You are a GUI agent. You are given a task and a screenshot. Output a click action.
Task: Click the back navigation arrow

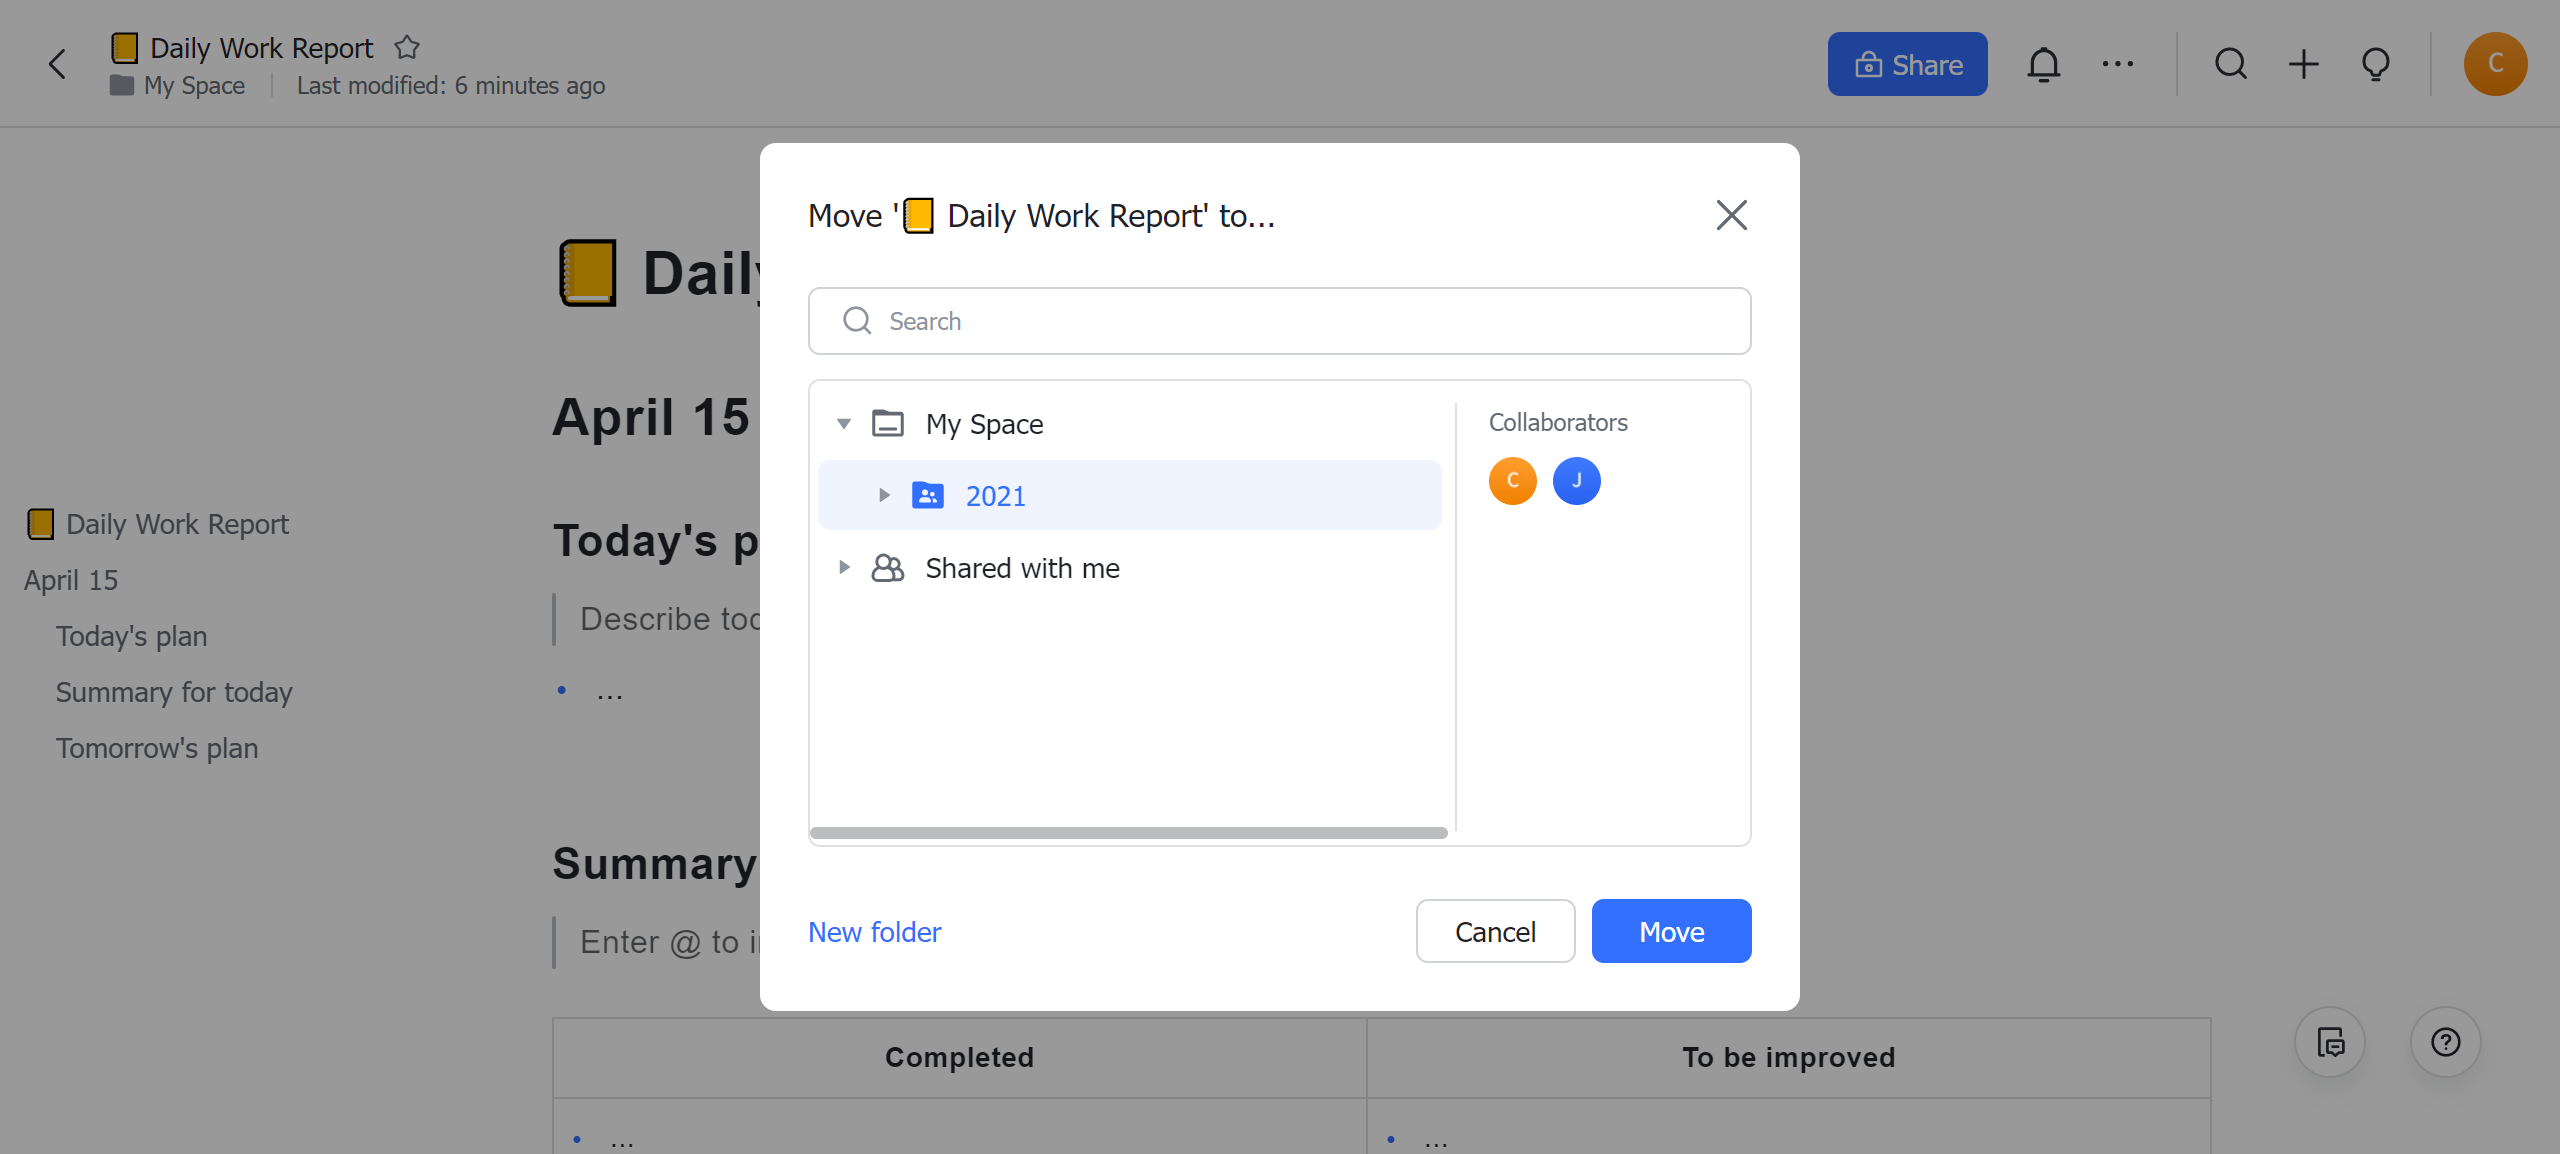57,63
